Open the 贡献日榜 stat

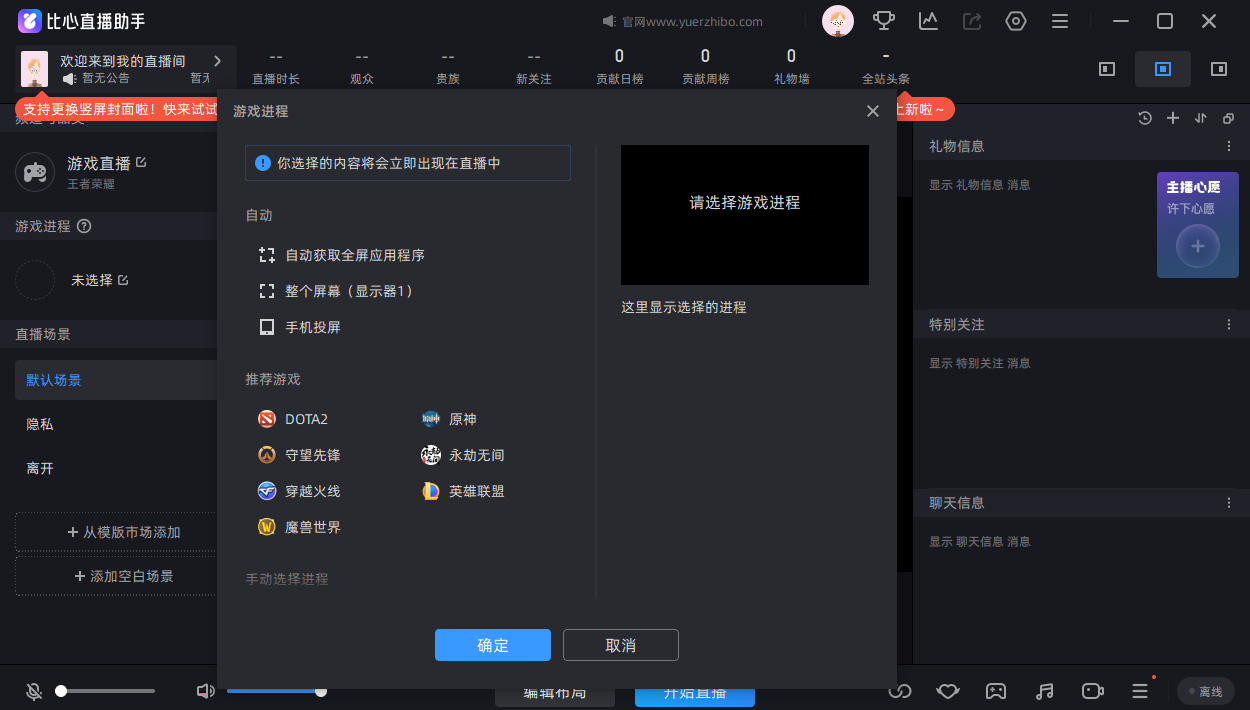620,67
